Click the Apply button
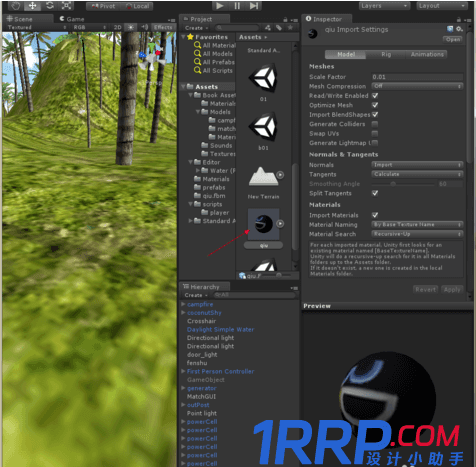 [x=452, y=290]
